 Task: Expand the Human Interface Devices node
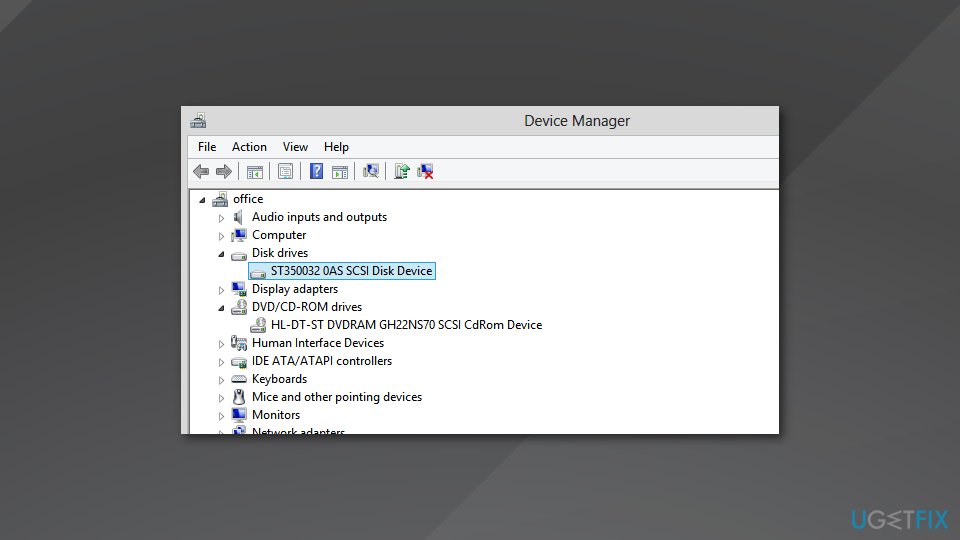point(221,344)
